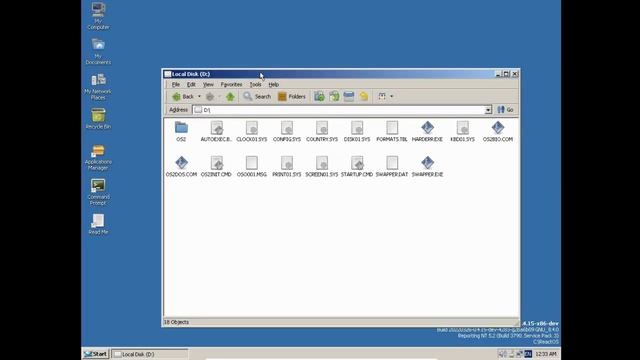Go up one level with green arrow
The height and width of the screenshot is (360, 640).
(x=230, y=96)
